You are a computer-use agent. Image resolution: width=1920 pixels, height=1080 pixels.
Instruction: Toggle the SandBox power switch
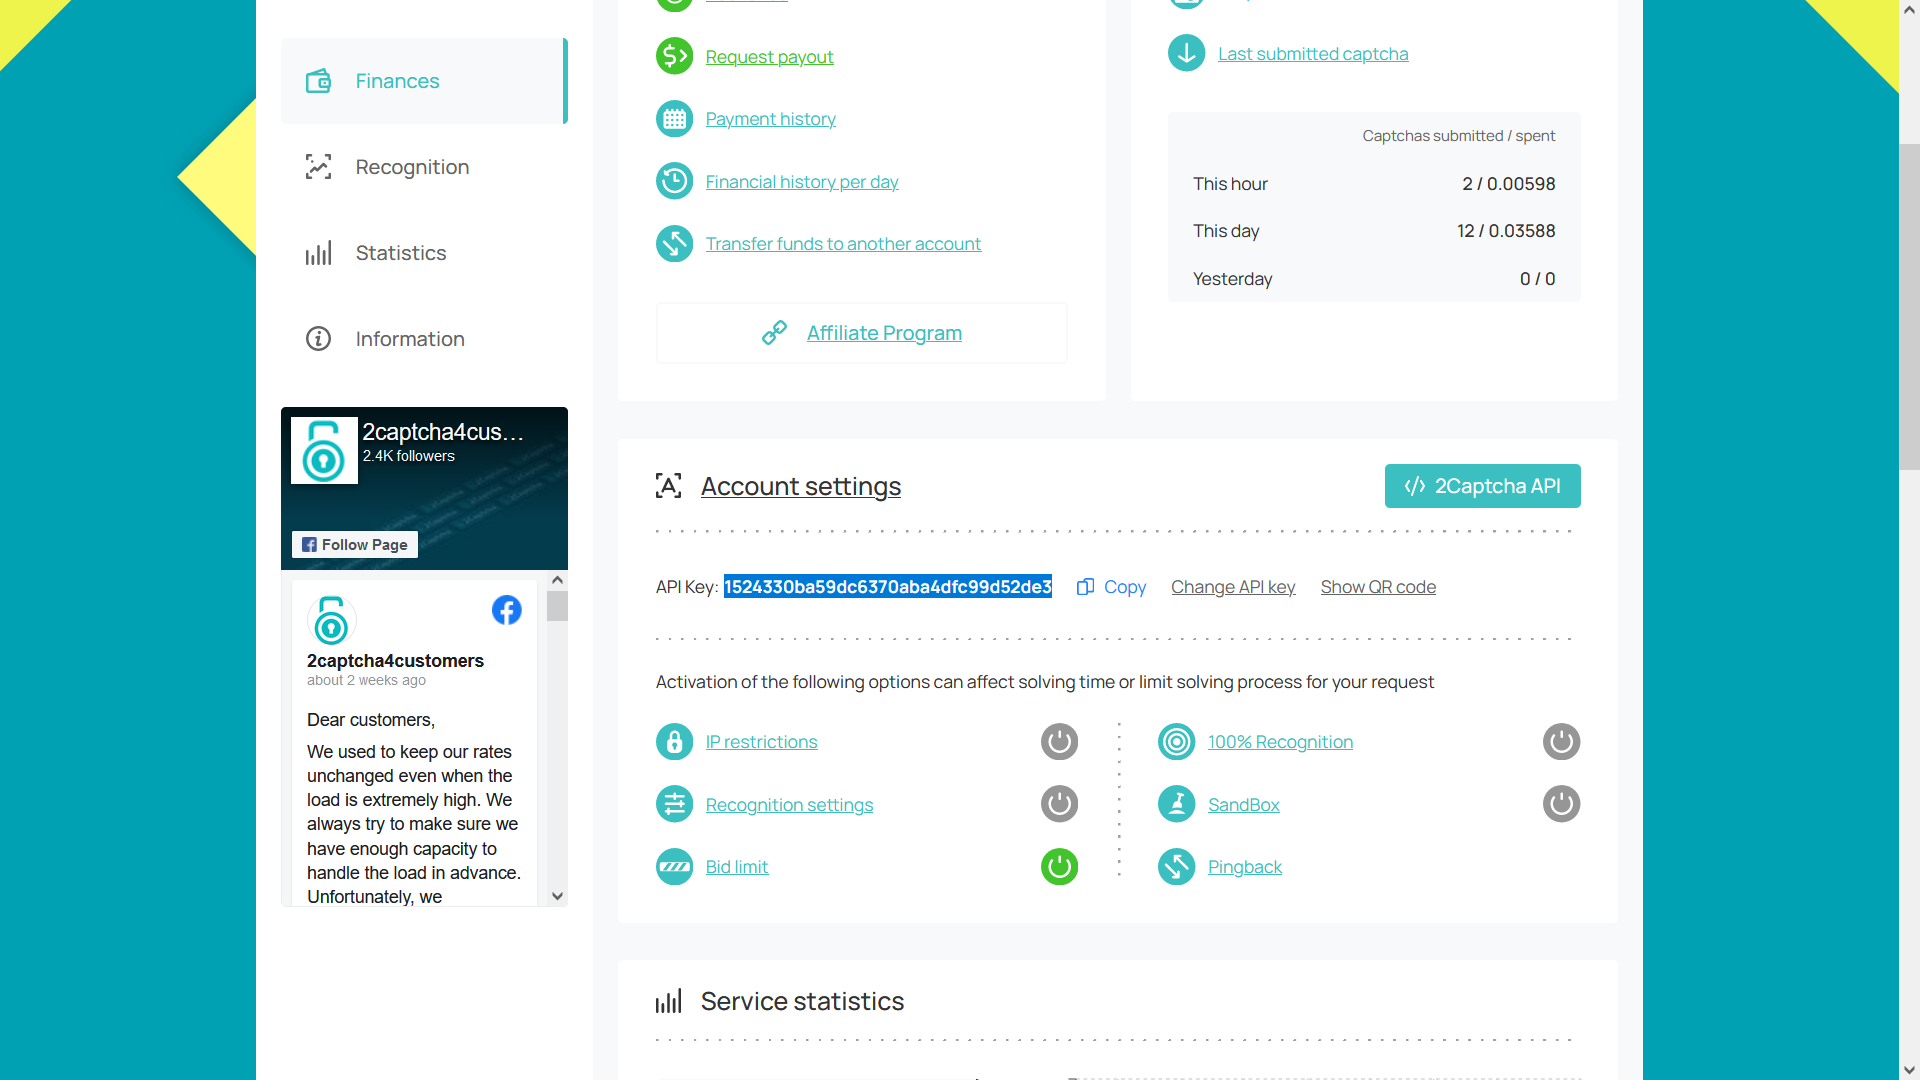point(1563,804)
